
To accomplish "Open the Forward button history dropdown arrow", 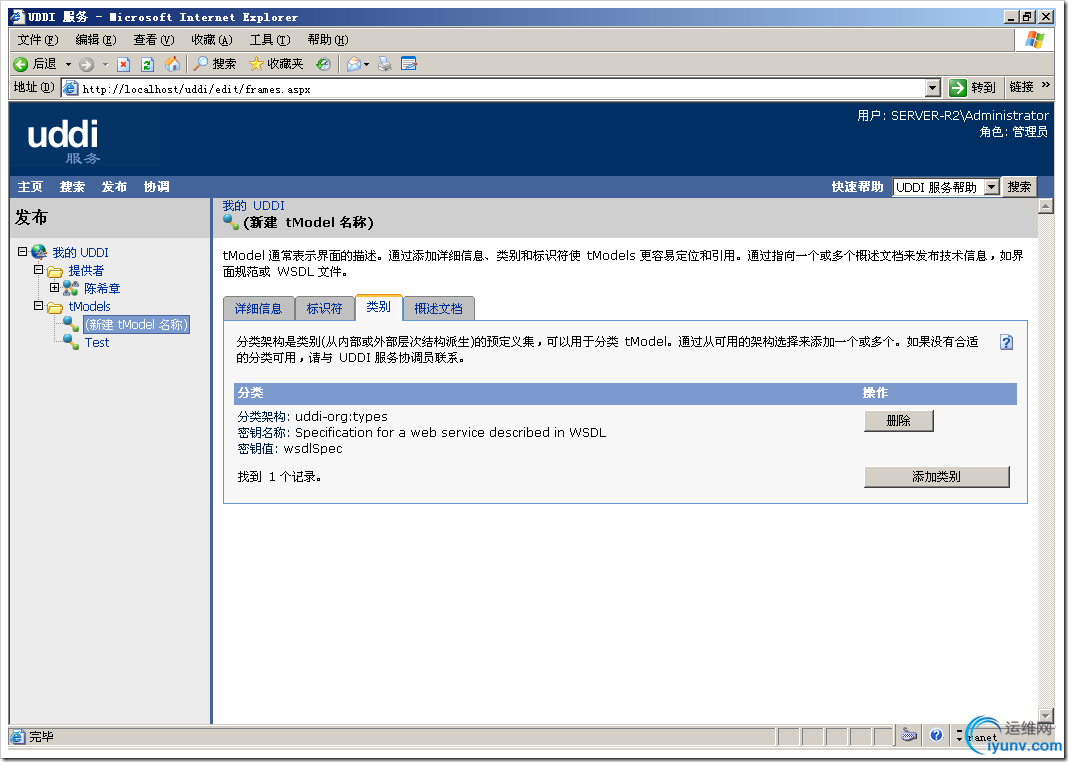I will point(105,65).
